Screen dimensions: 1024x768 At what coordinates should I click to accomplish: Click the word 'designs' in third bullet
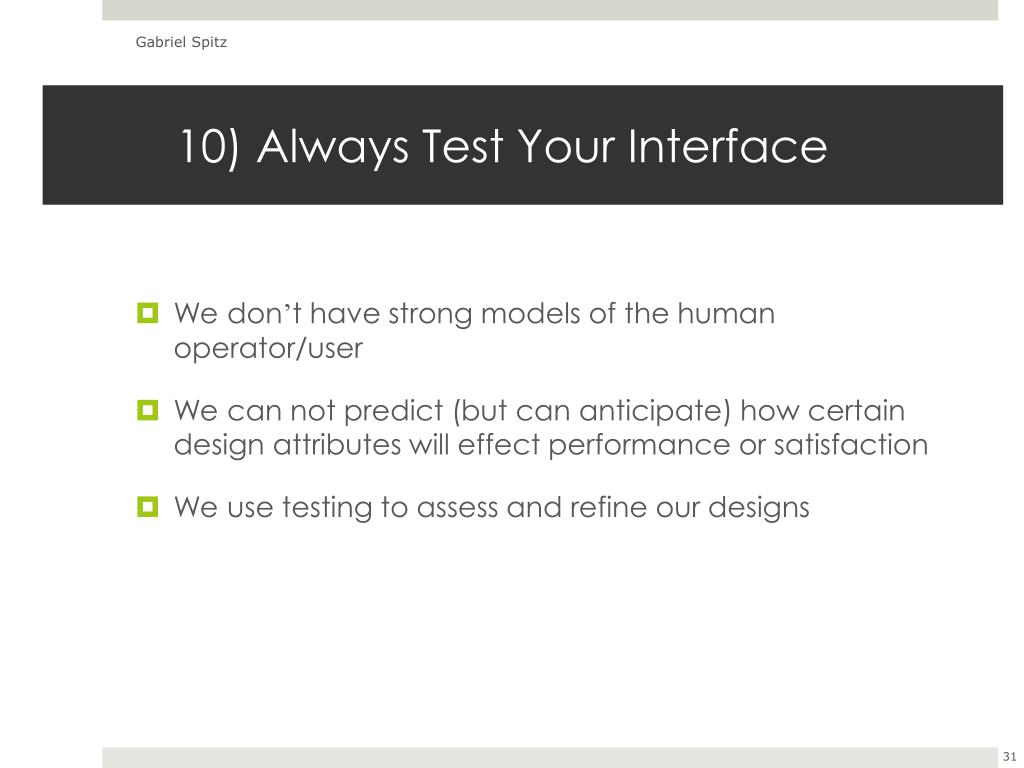tap(759, 508)
